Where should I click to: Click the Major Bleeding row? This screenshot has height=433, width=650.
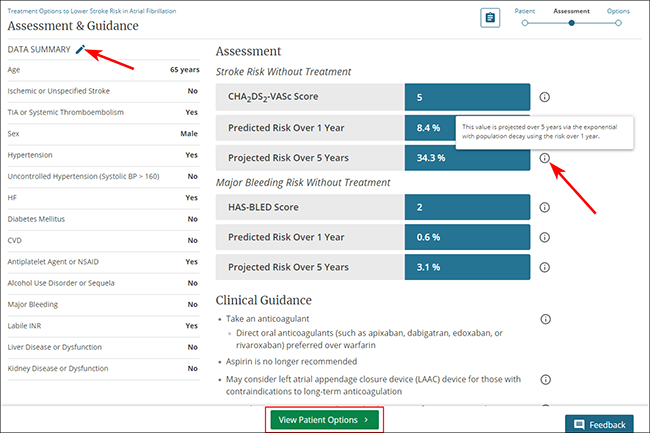click(103, 305)
